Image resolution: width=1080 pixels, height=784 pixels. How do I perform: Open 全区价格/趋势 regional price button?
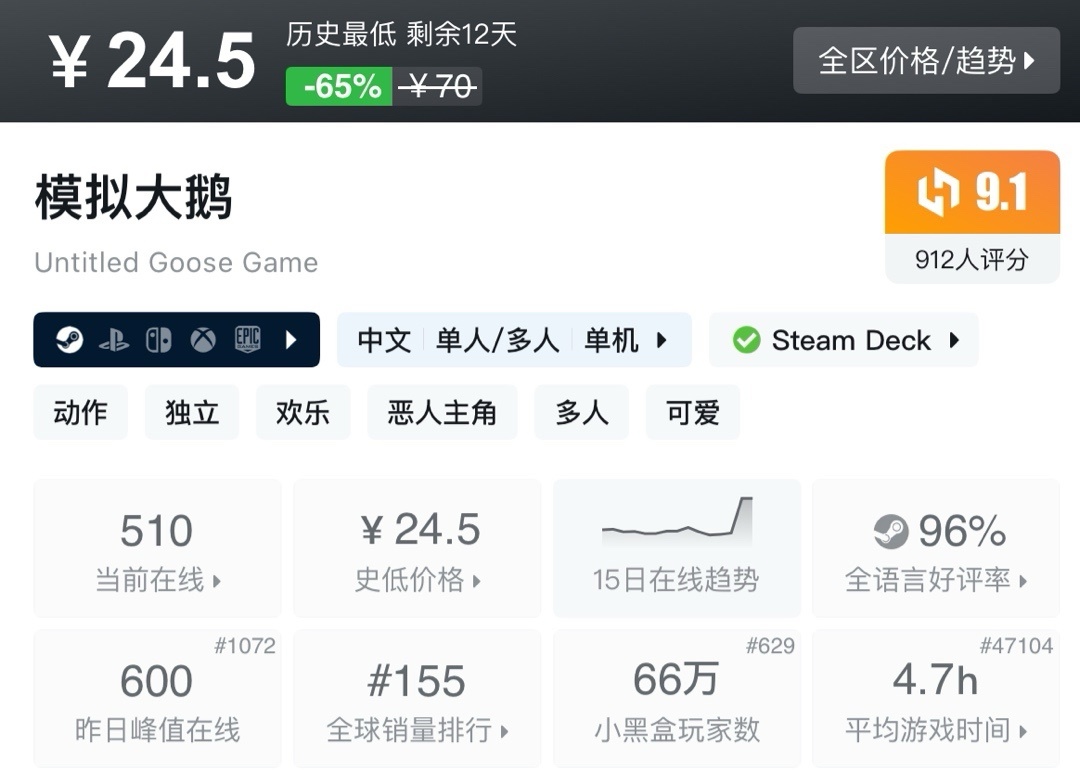(x=926, y=61)
